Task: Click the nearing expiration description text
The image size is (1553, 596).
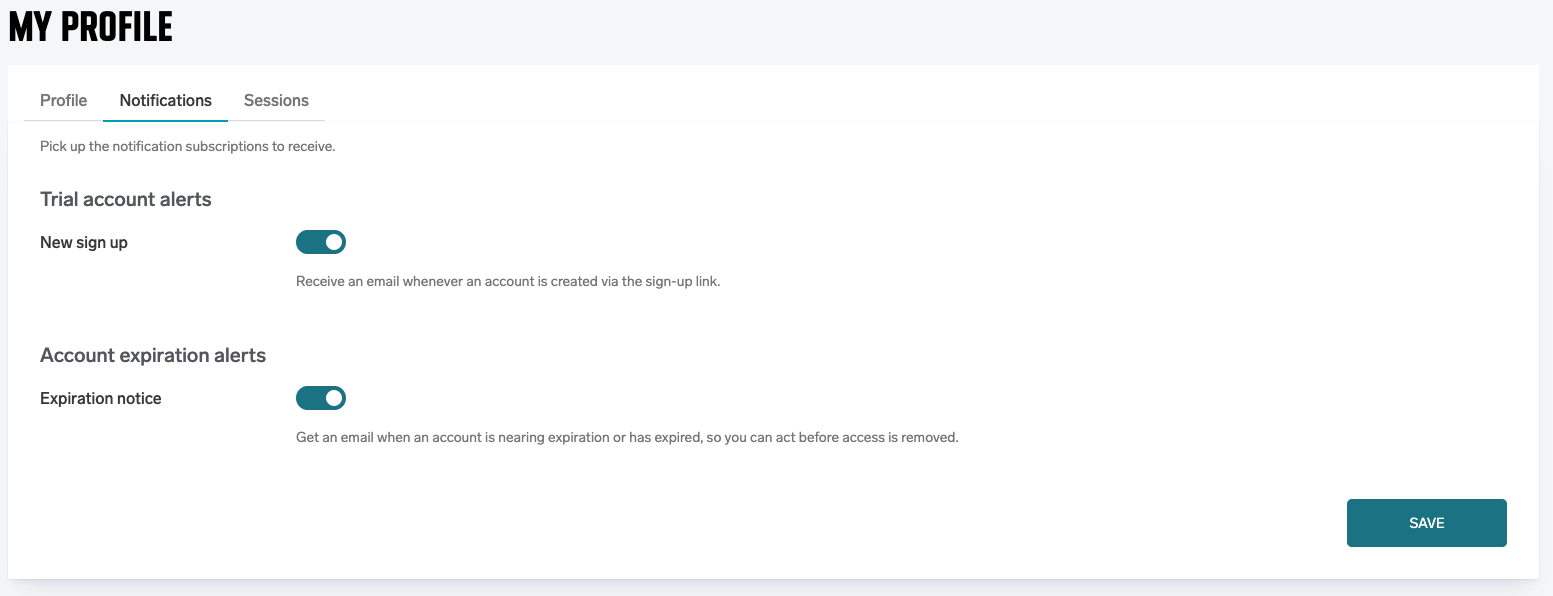Action: [x=627, y=437]
